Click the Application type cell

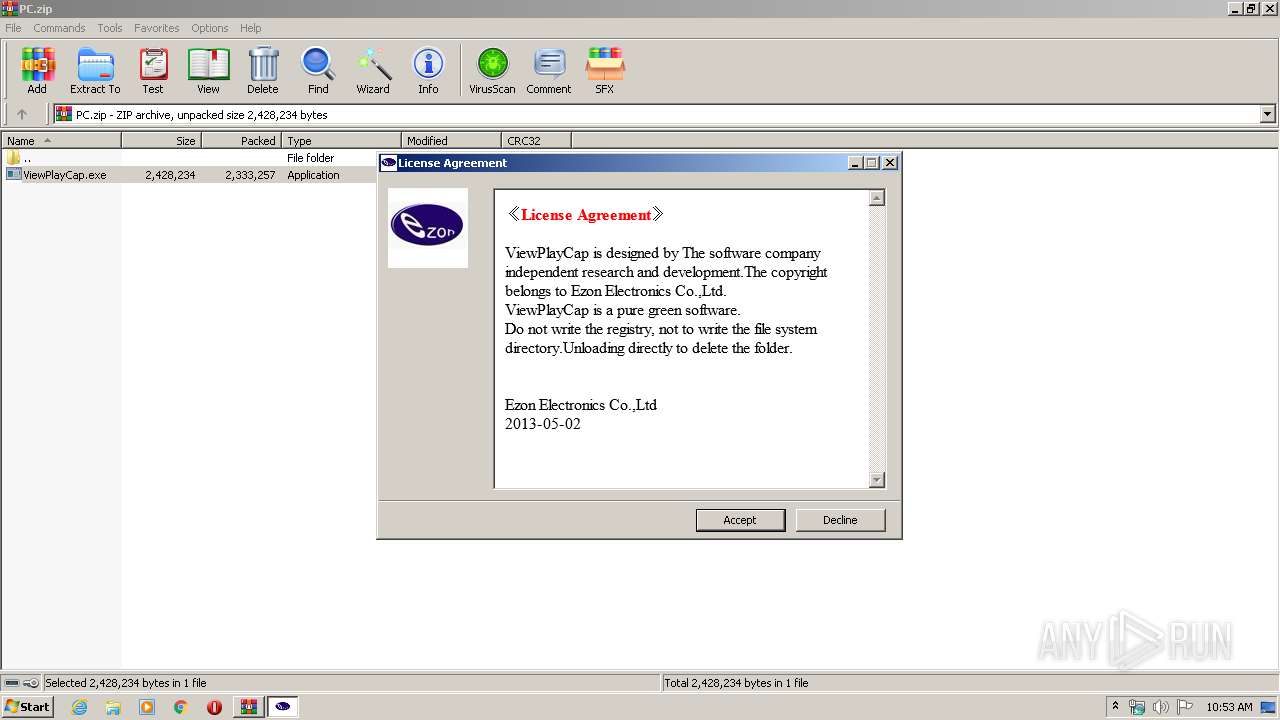coord(314,175)
